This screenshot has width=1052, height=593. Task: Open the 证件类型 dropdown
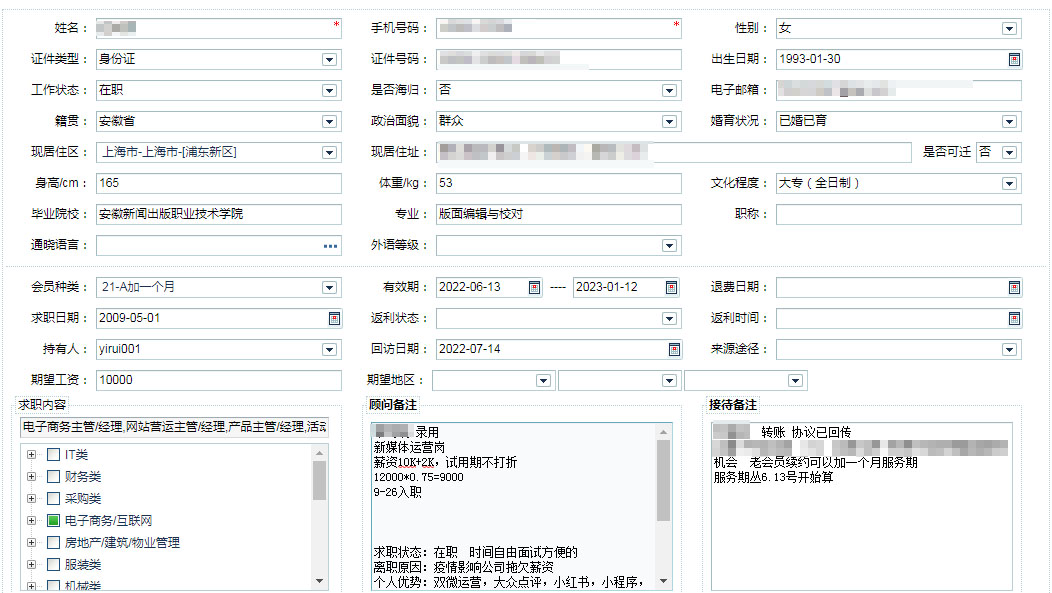(329, 60)
